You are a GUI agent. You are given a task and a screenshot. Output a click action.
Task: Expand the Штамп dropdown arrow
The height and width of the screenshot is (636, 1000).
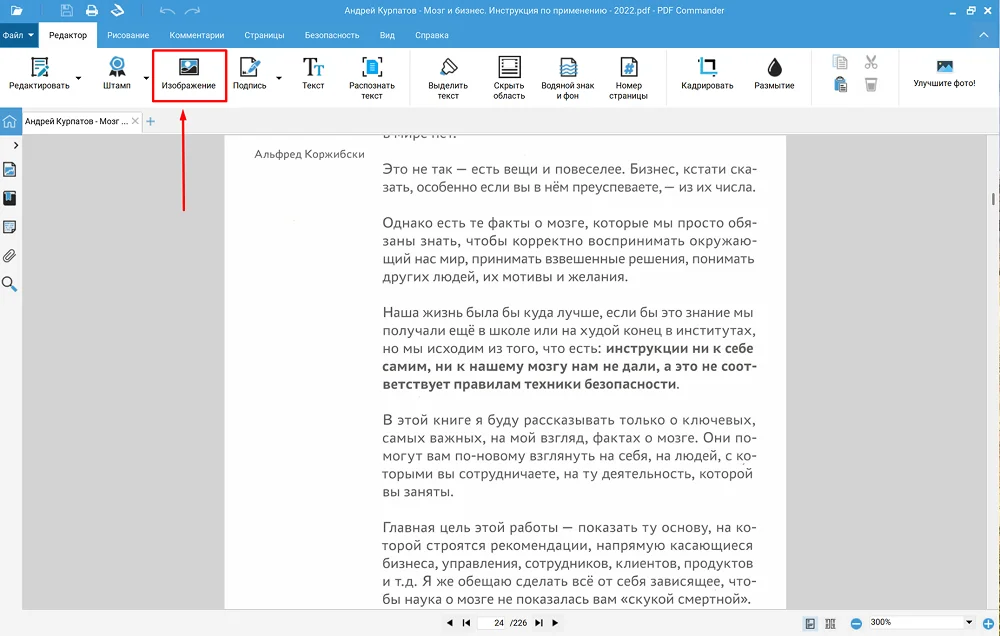146,78
